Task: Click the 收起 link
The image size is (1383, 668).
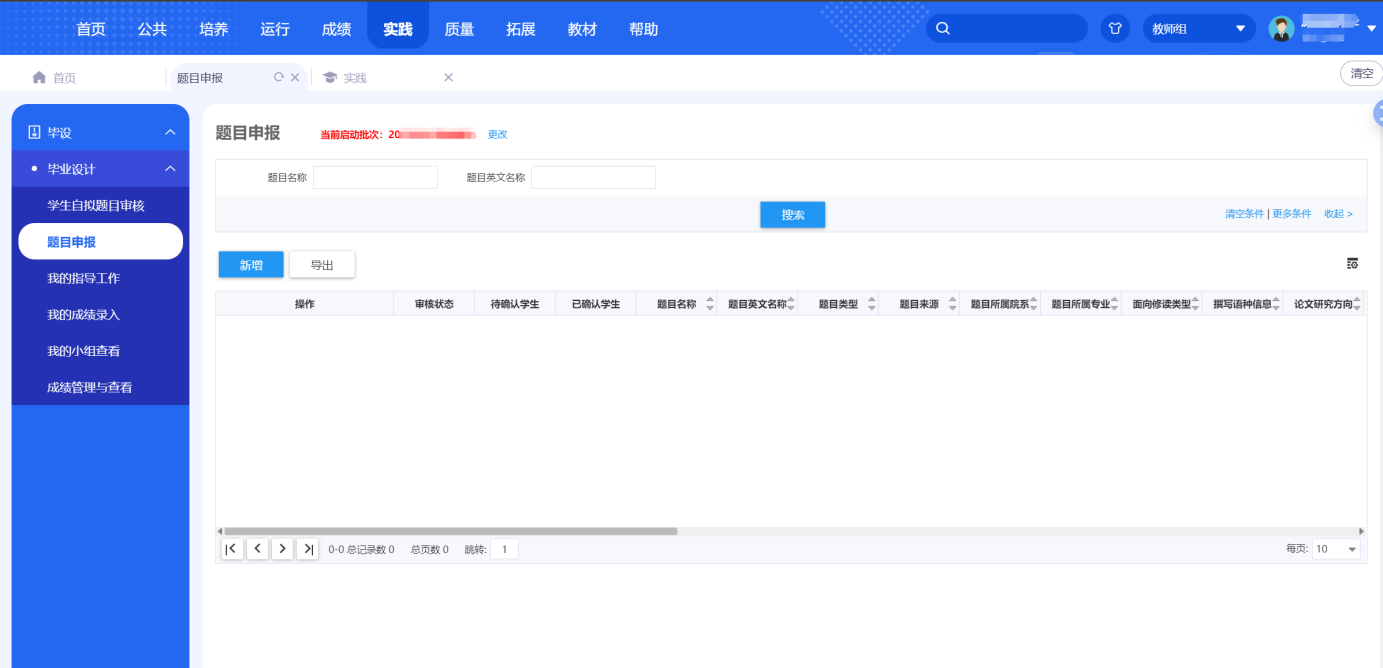Action: 1338,214
